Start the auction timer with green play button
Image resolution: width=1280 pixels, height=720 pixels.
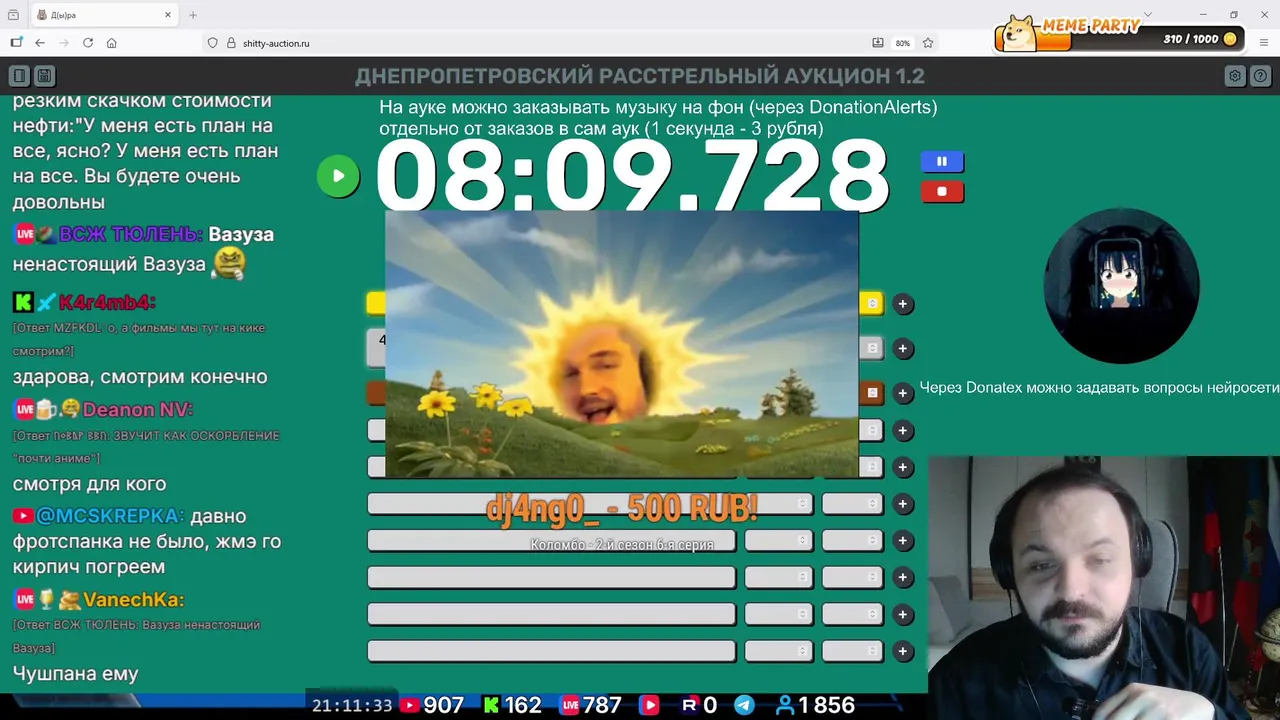coord(338,177)
